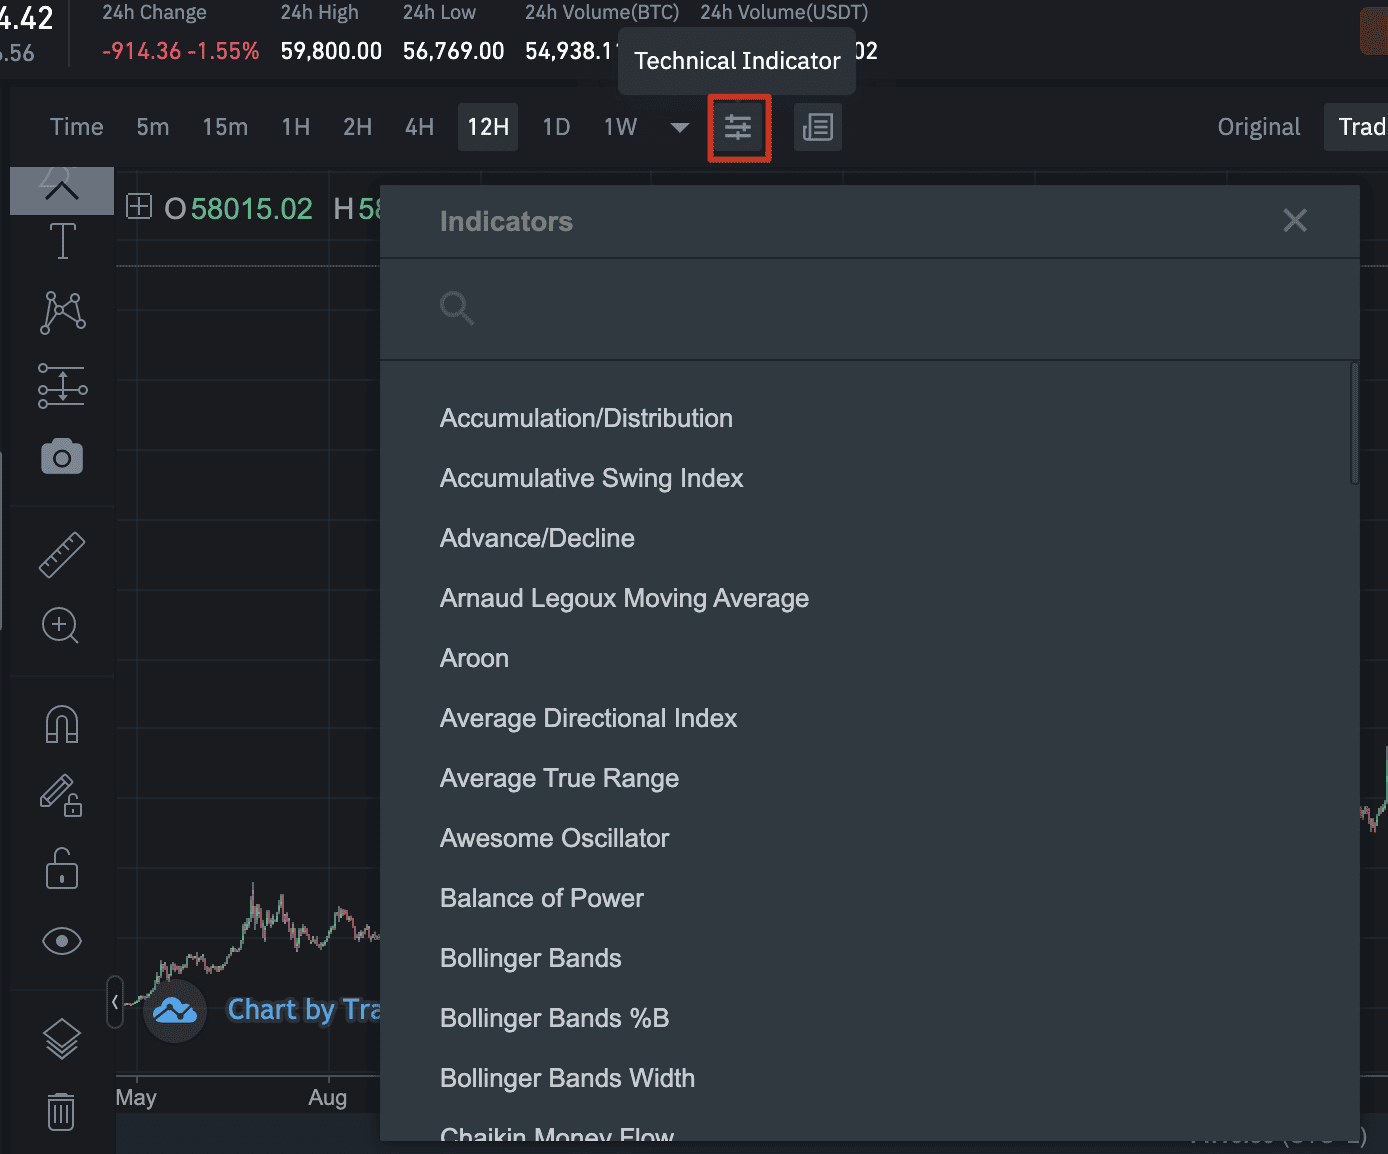This screenshot has width=1388, height=1154.
Task: Open the object tree layers icon
Action: coord(62,1039)
